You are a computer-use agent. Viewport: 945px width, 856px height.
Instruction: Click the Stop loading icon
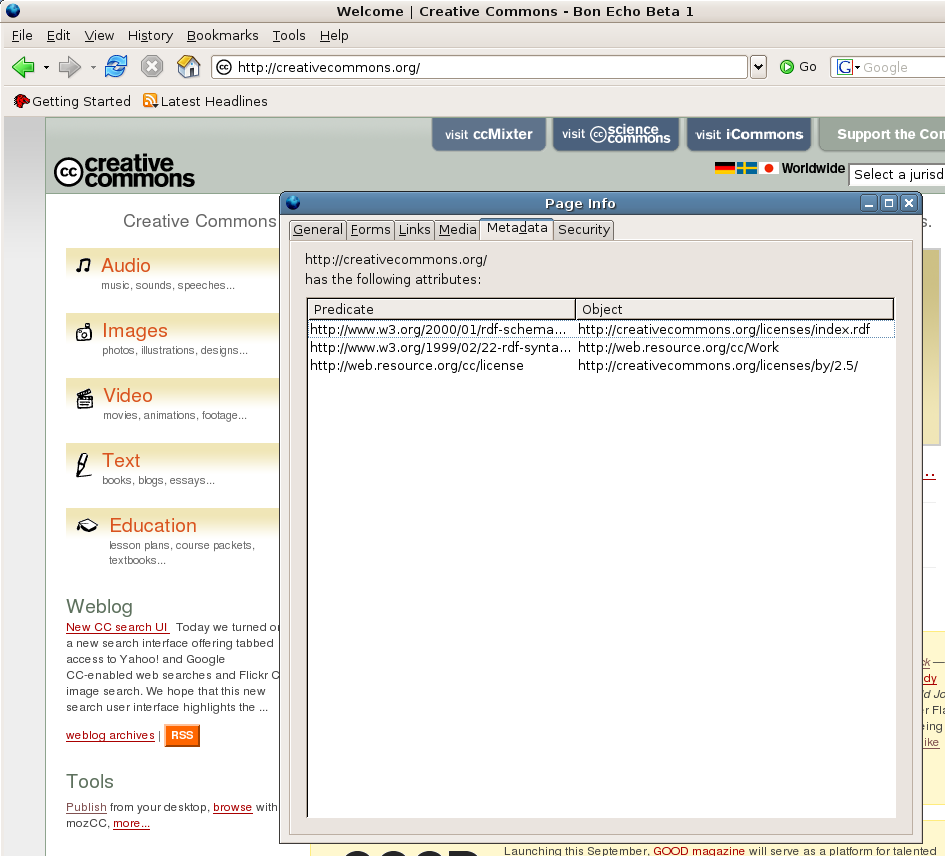(x=152, y=66)
